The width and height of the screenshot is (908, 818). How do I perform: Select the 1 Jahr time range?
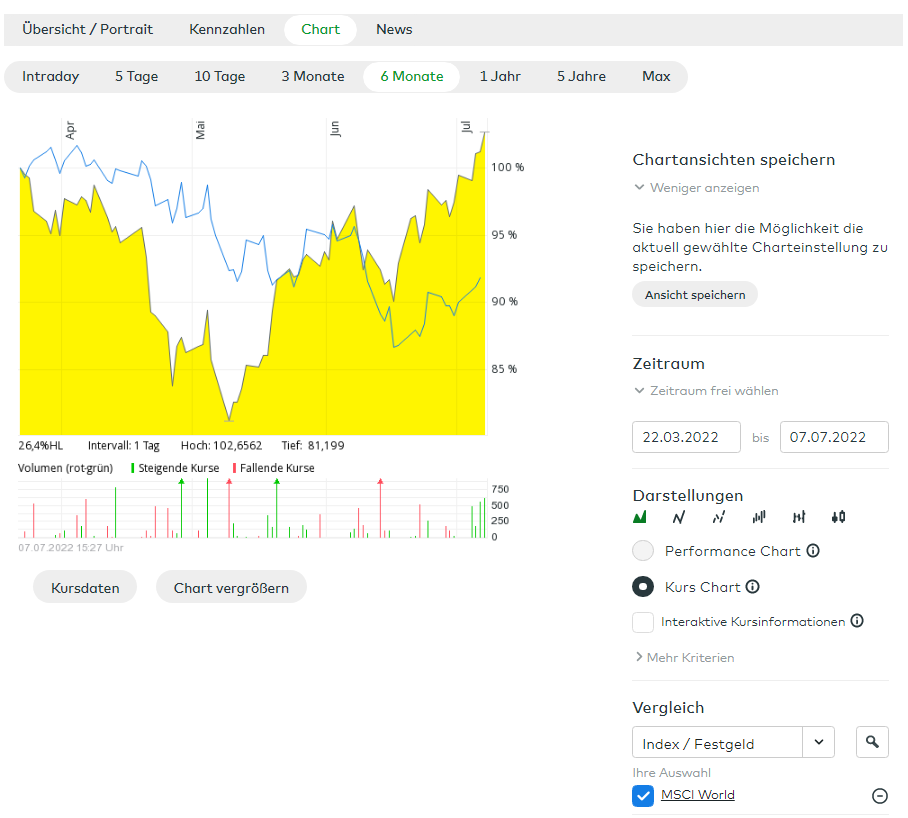click(x=500, y=77)
